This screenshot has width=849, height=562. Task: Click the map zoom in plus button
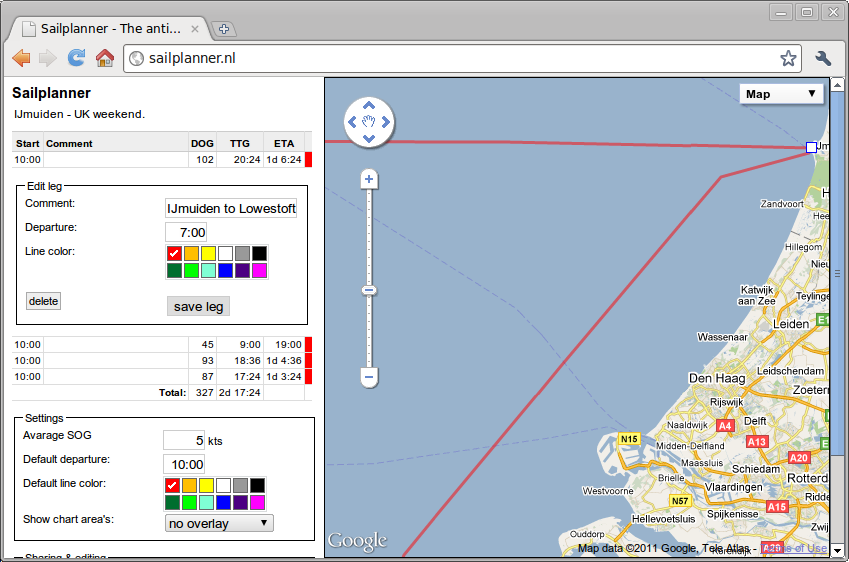369,180
